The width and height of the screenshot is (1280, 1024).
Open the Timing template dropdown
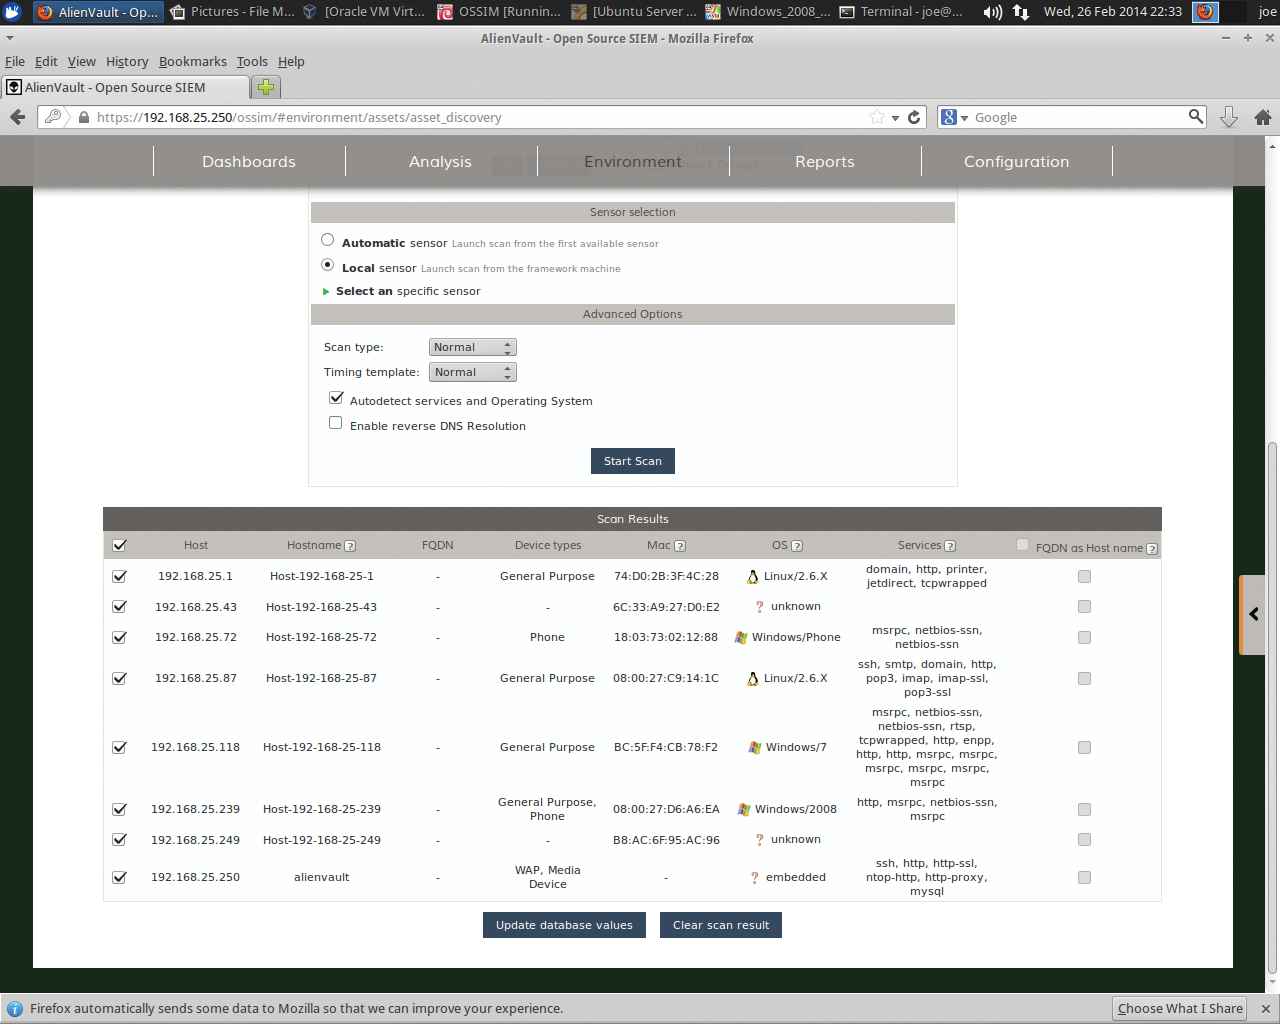[x=472, y=372]
